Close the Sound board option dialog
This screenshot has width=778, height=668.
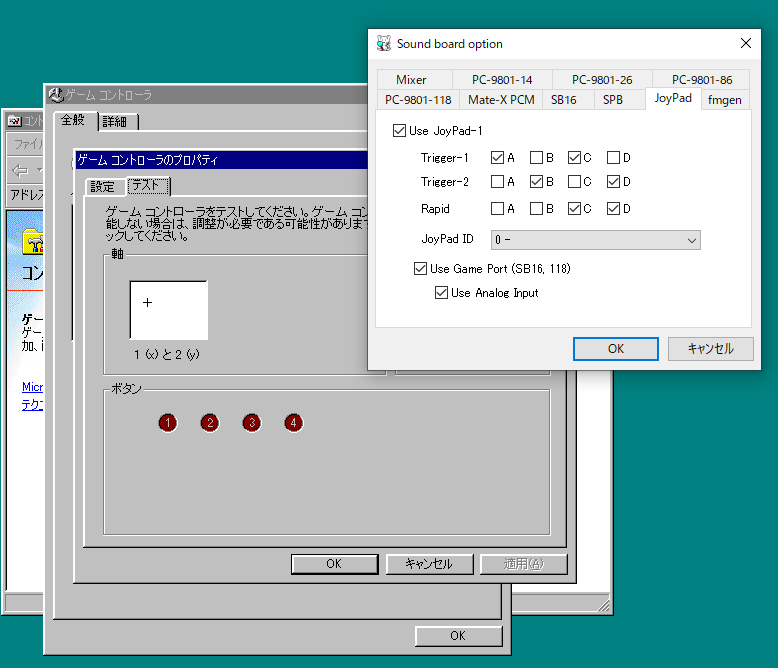pos(745,44)
